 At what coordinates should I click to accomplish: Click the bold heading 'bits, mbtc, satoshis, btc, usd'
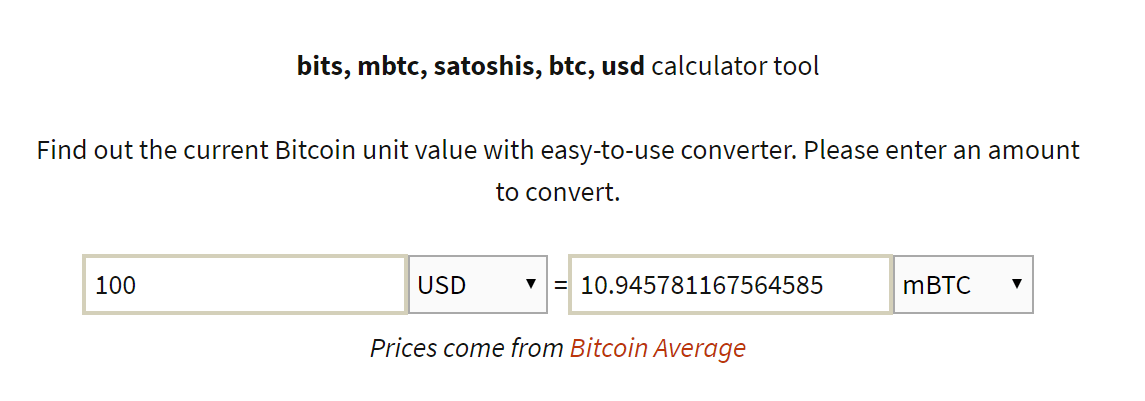tap(470, 66)
